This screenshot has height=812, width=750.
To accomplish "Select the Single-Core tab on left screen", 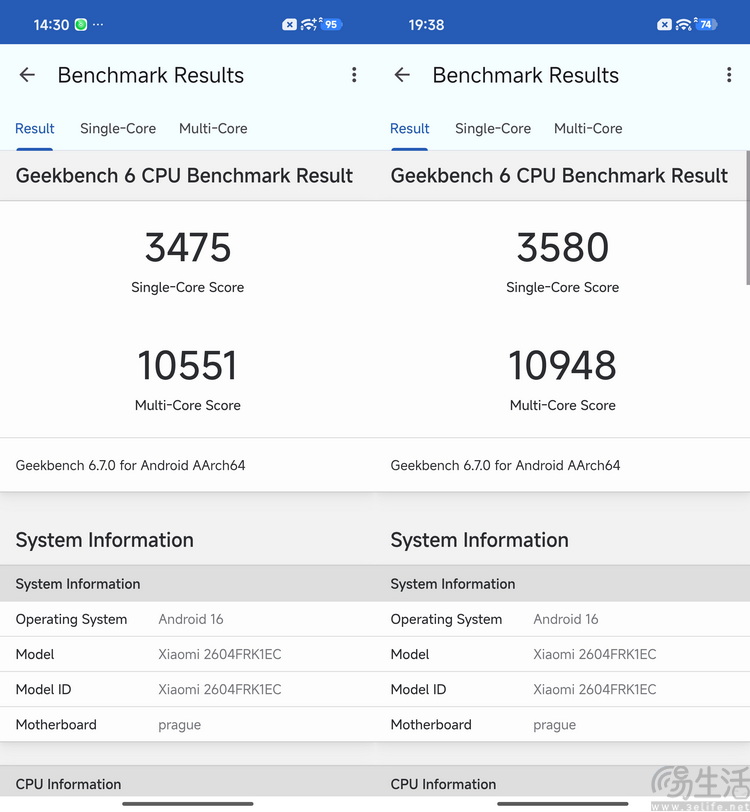I will click(x=117, y=128).
